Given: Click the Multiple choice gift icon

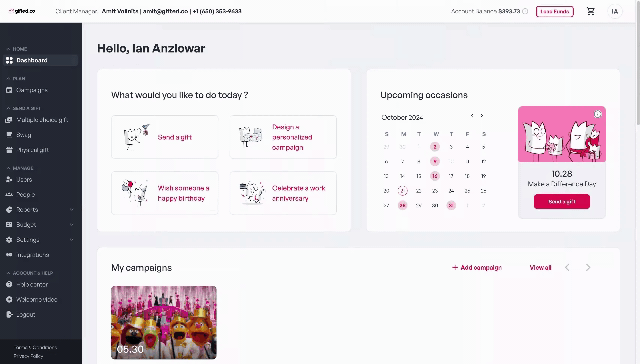Looking at the screenshot, I should point(9,120).
